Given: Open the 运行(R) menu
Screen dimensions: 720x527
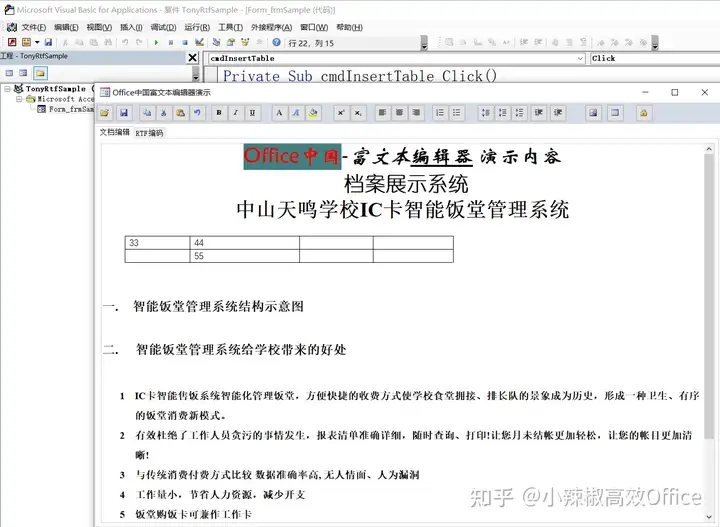Looking at the screenshot, I should (197, 28).
